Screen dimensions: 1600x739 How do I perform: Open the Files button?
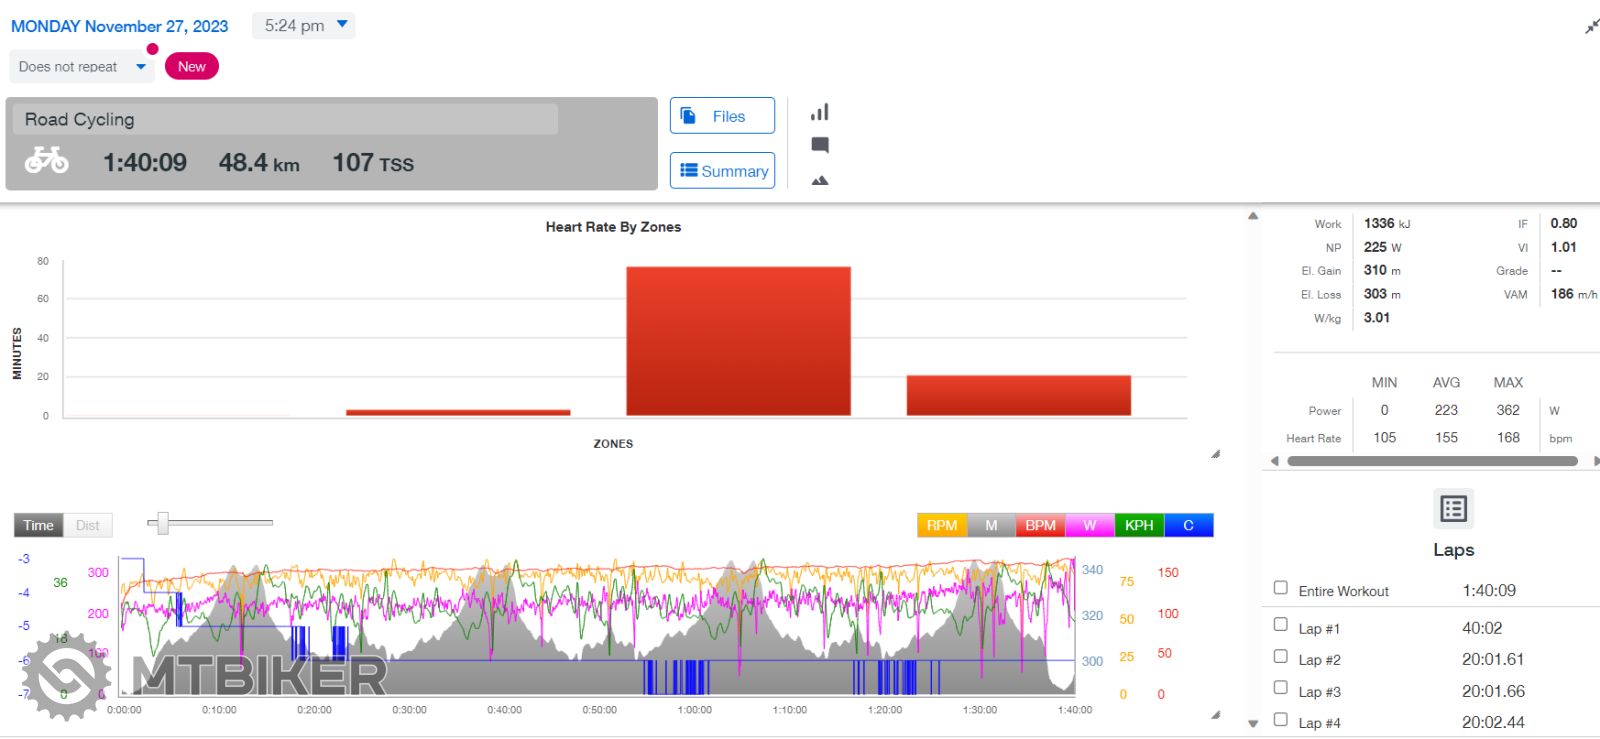pyautogui.click(x=722, y=116)
